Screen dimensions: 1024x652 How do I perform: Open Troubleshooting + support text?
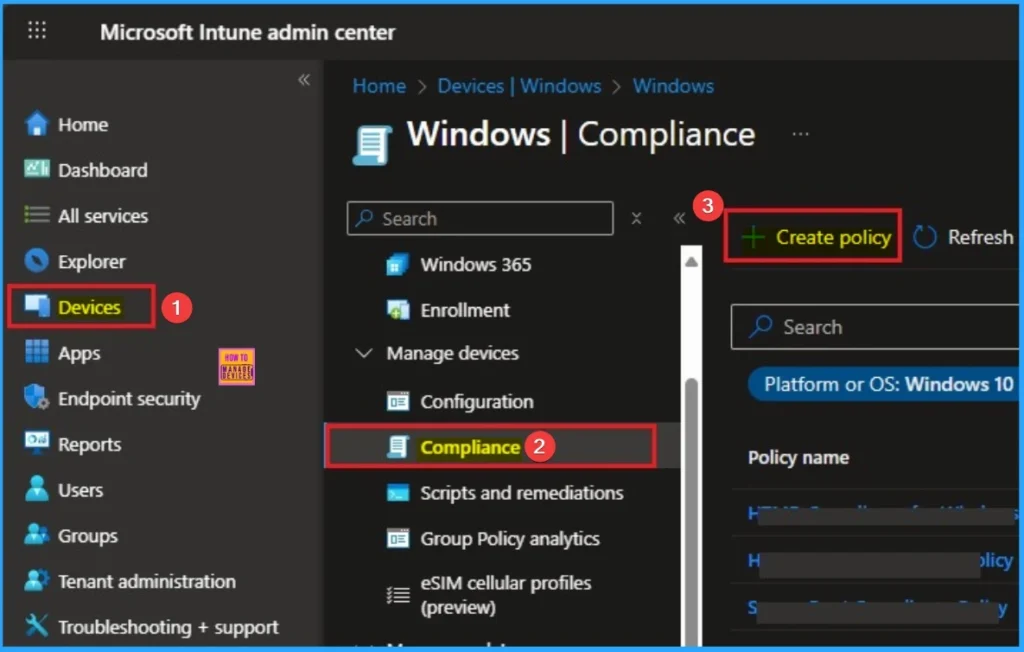point(168,627)
